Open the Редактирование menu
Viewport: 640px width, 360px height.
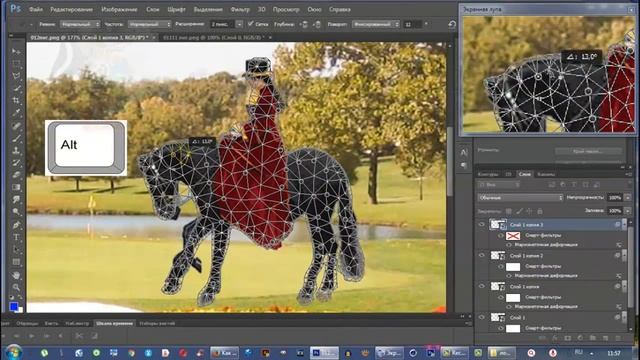71,9
